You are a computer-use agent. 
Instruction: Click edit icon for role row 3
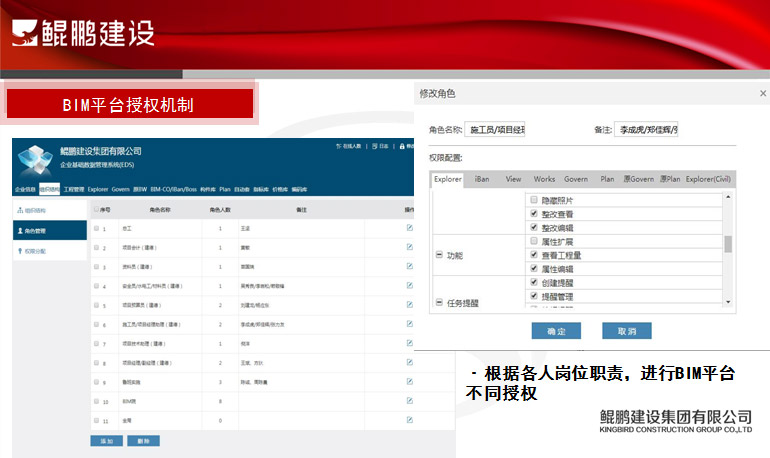410,266
